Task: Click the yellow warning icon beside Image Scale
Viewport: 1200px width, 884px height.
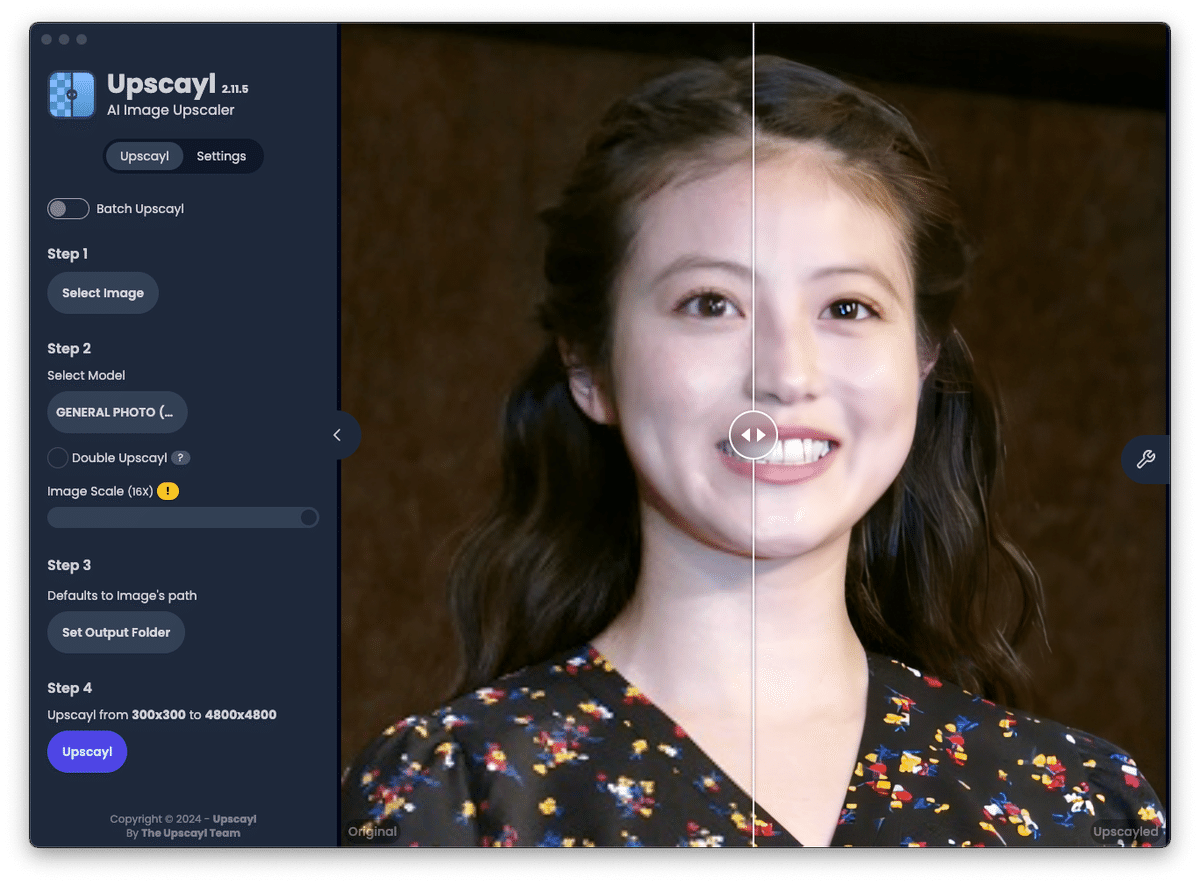Action: click(x=168, y=491)
